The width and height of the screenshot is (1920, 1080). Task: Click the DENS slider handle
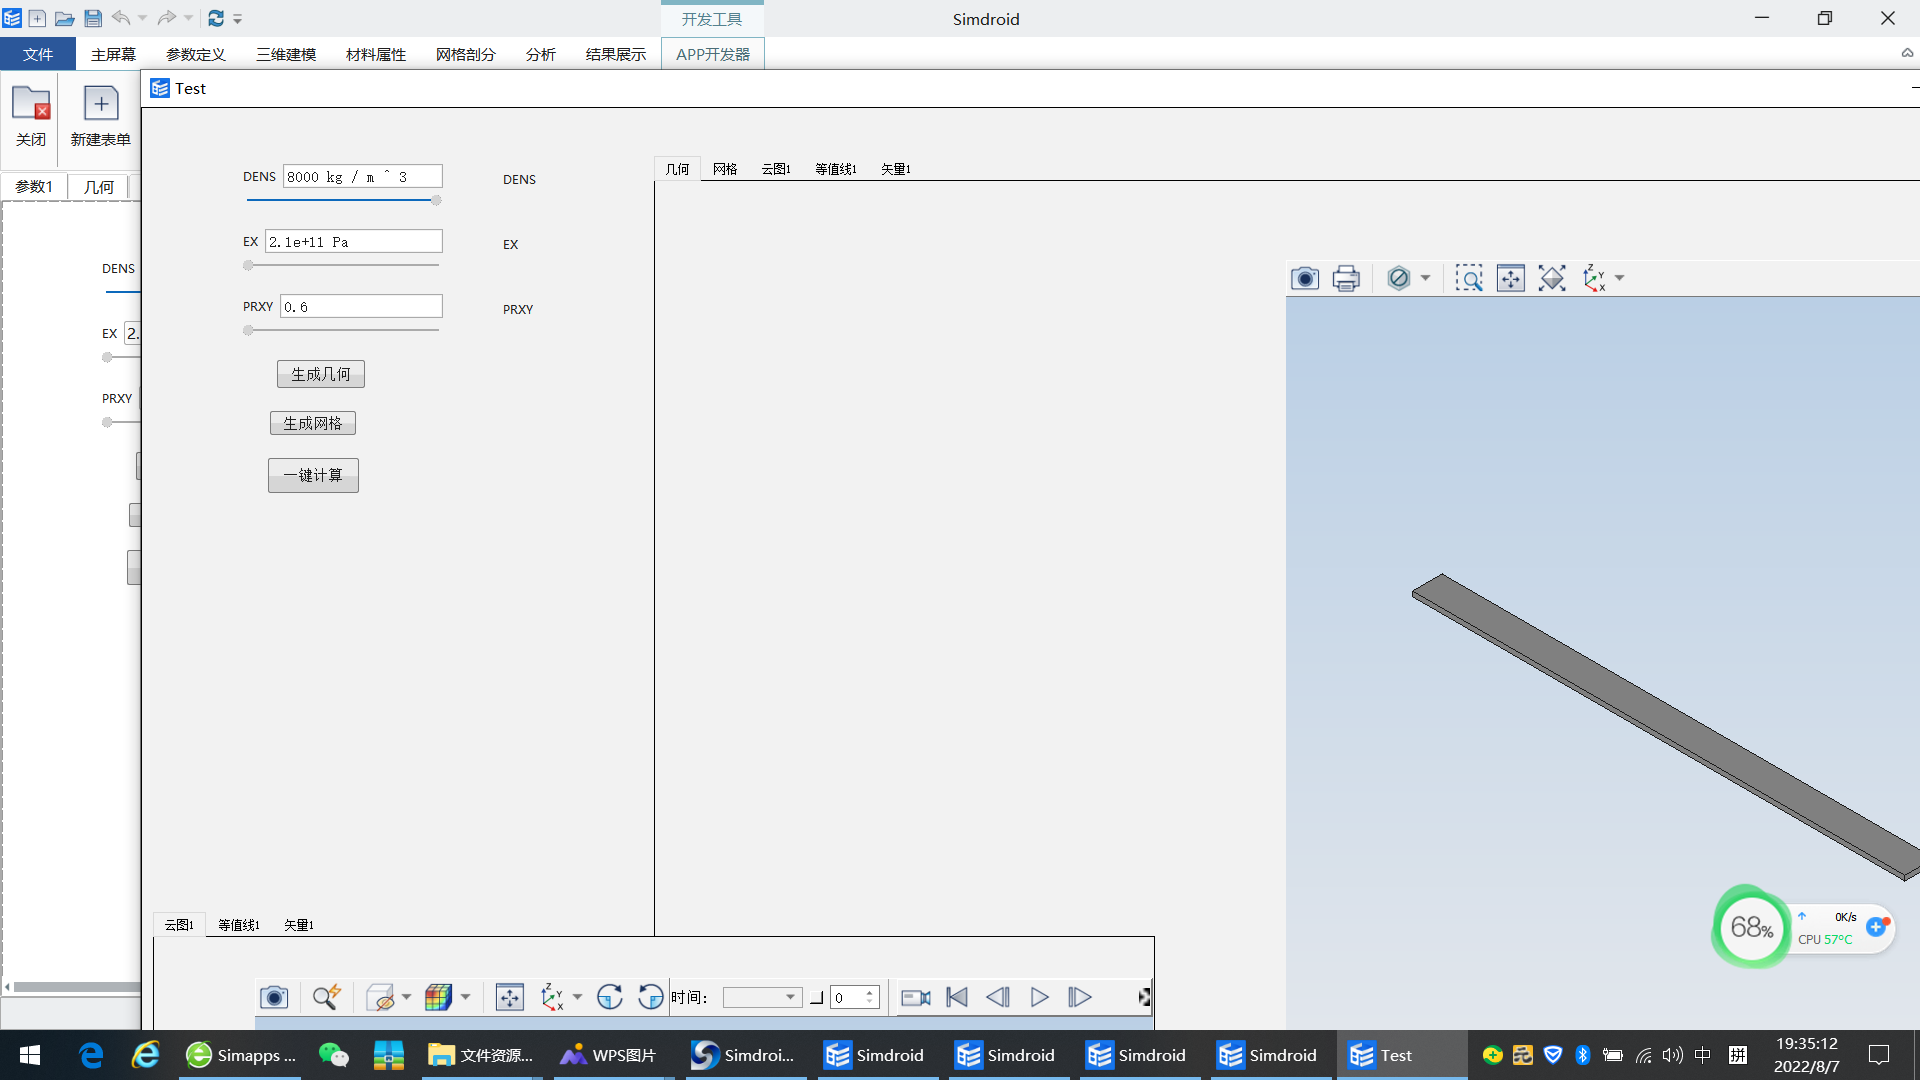coord(436,200)
